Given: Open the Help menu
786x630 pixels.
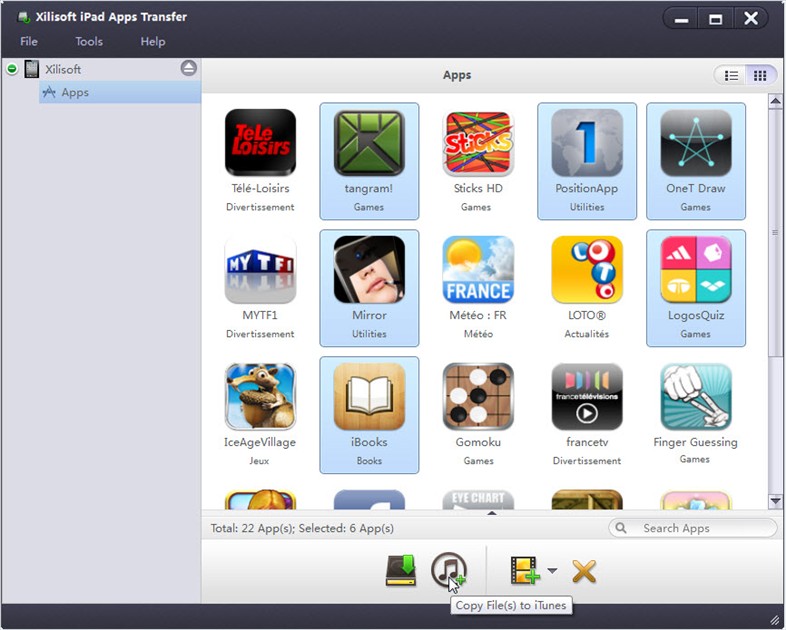Looking at the screenshot, I should tap(153, 42).
